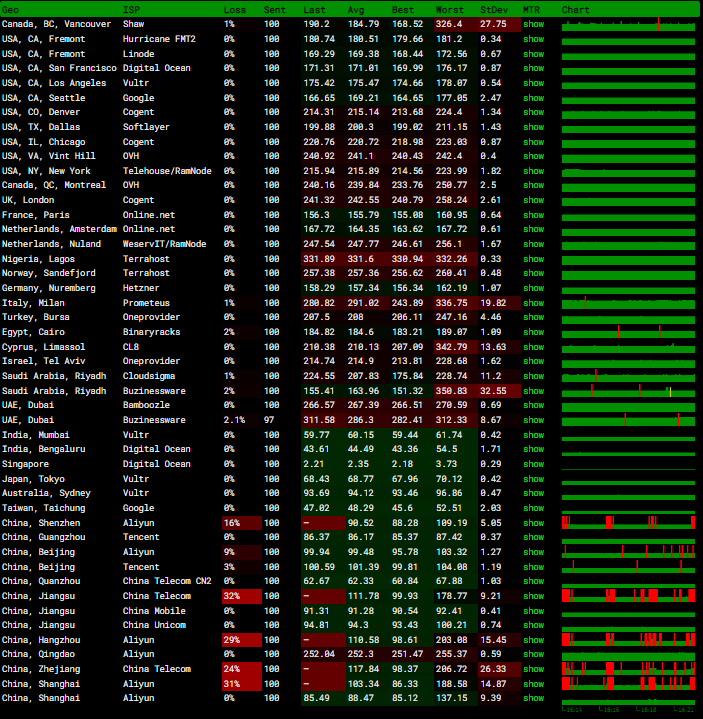
Task: Show MTR for China Telecom CN2 Quanzhou
Action: (x=533, y=581)
